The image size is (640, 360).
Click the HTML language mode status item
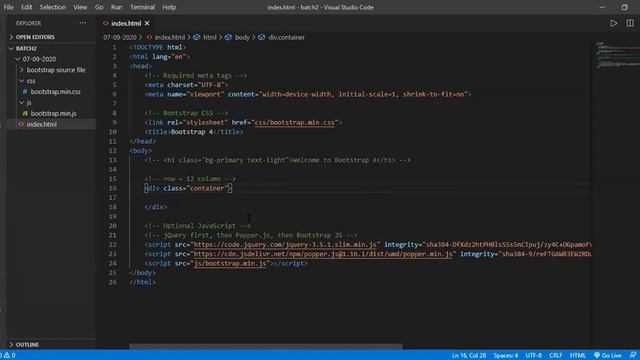(578, 355)
